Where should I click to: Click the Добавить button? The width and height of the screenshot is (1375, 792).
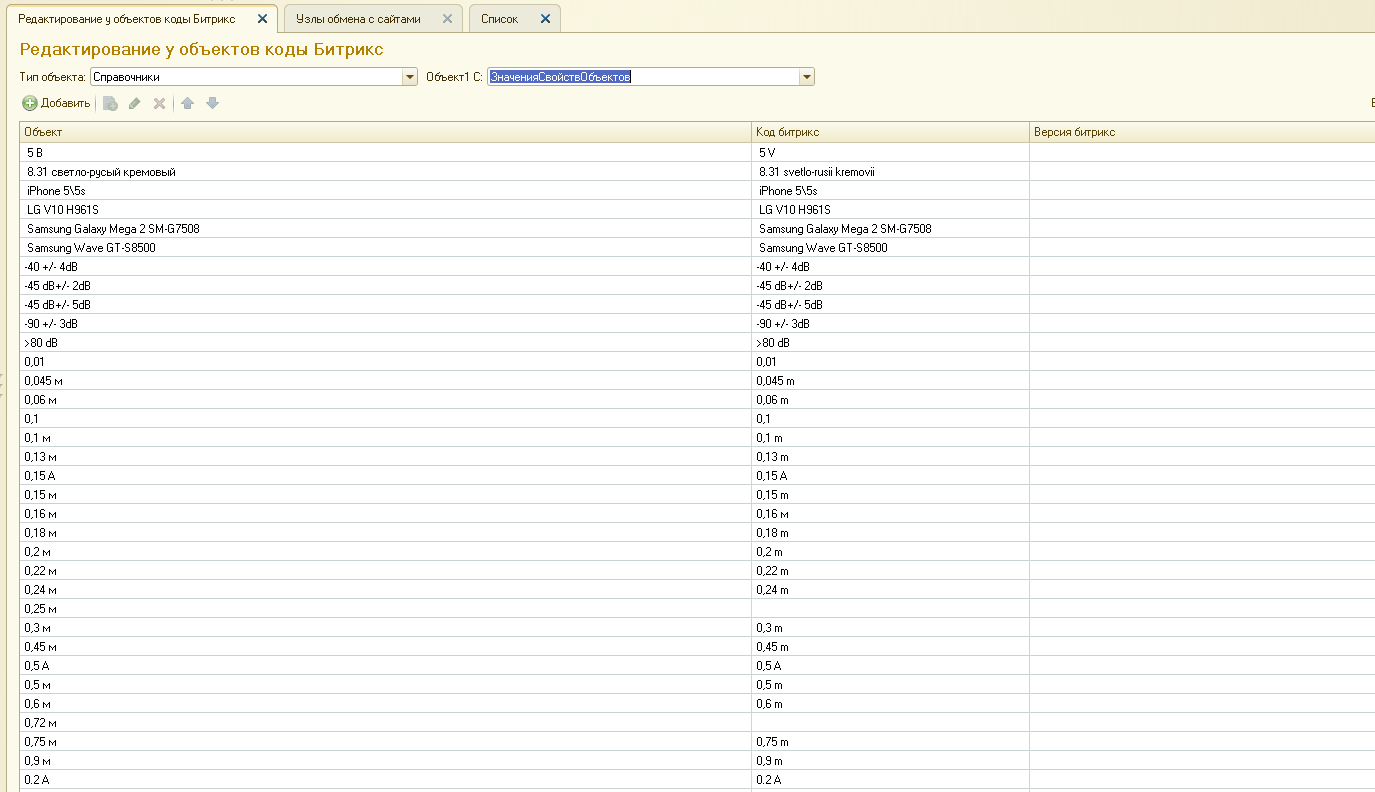tap(57, 103)
